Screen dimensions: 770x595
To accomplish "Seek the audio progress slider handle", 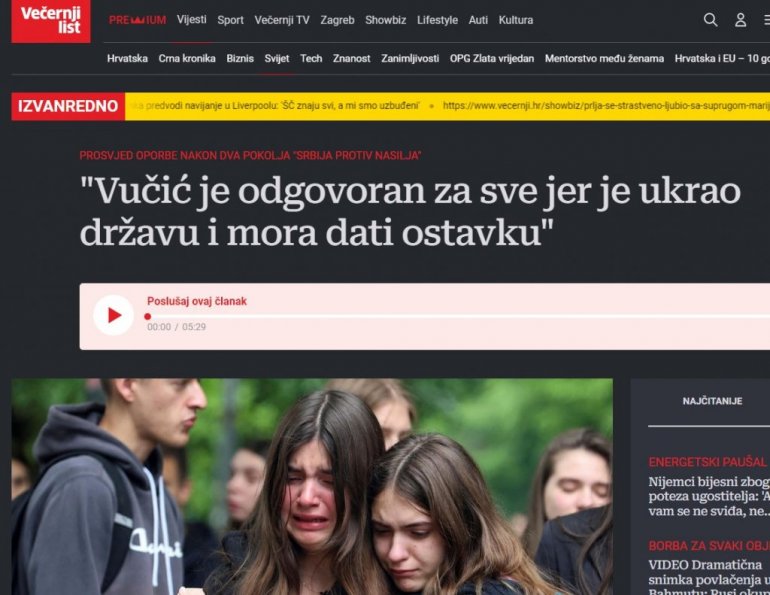I will tap(147, 317).
